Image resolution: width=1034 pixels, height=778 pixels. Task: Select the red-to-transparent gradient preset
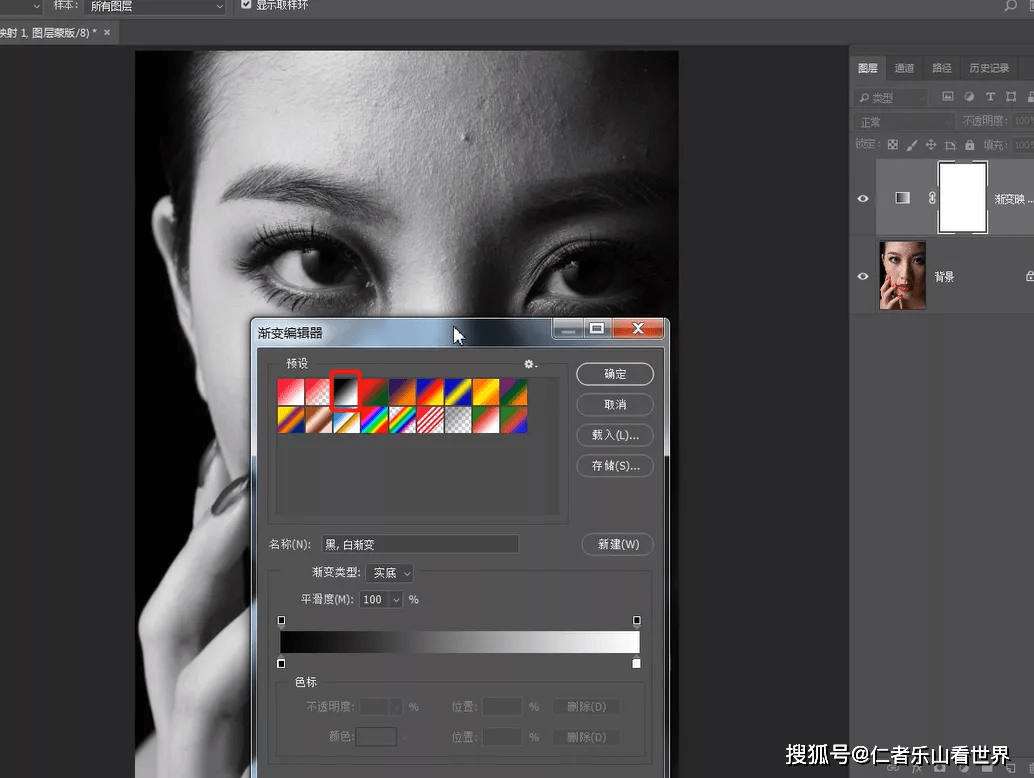(318, 392)
